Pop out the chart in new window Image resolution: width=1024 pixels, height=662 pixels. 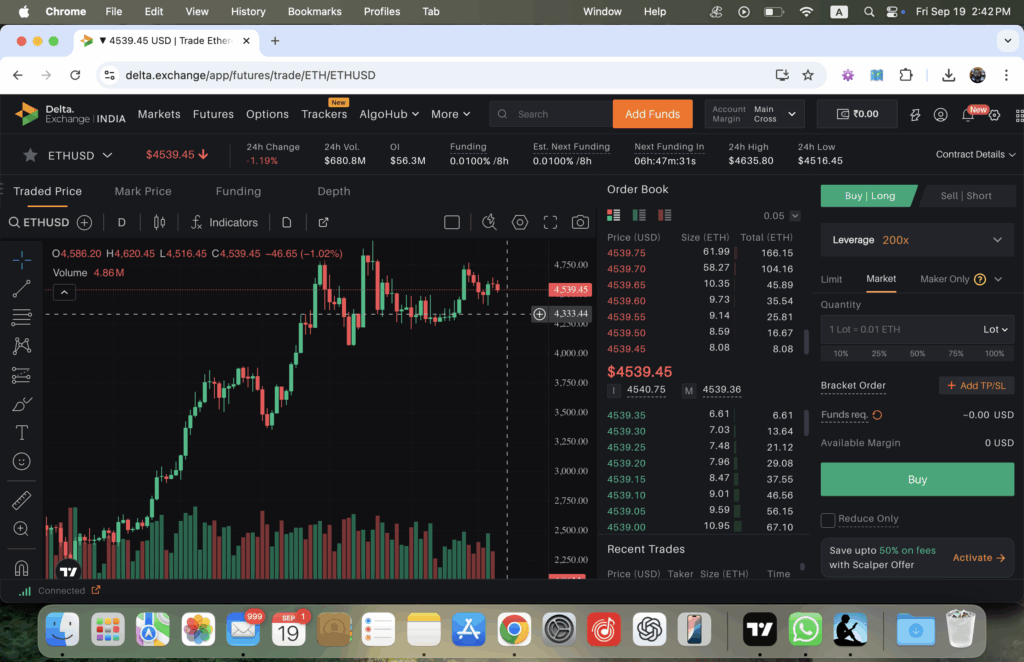(x=323, y=223)
